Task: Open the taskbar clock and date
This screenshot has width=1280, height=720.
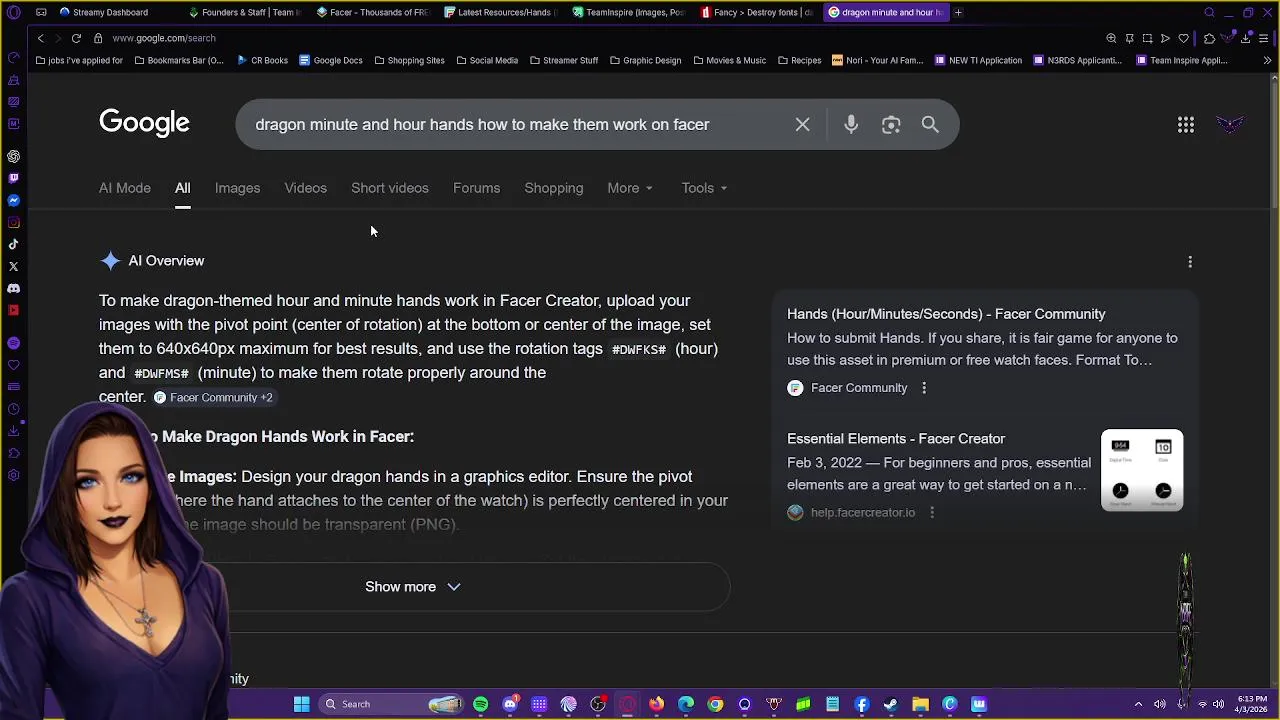Action: (1251, 704)
